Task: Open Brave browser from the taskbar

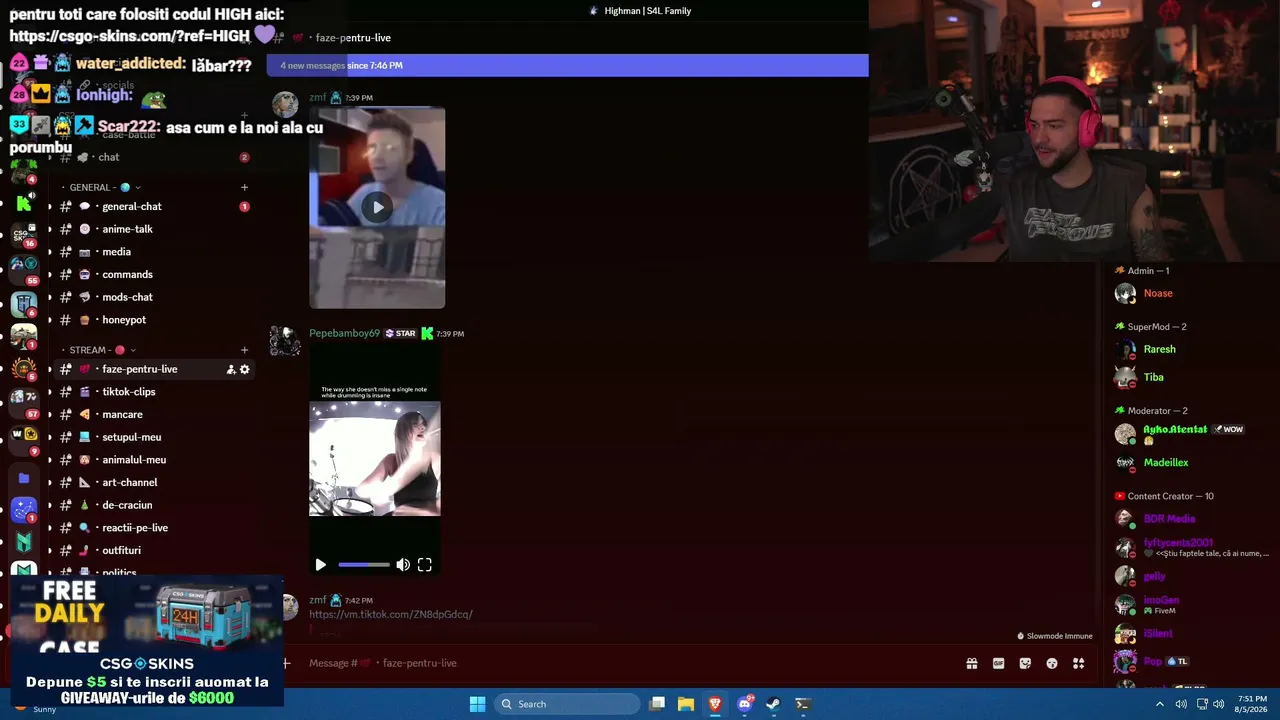Action: pyautogui.click(x=715, y=704)
